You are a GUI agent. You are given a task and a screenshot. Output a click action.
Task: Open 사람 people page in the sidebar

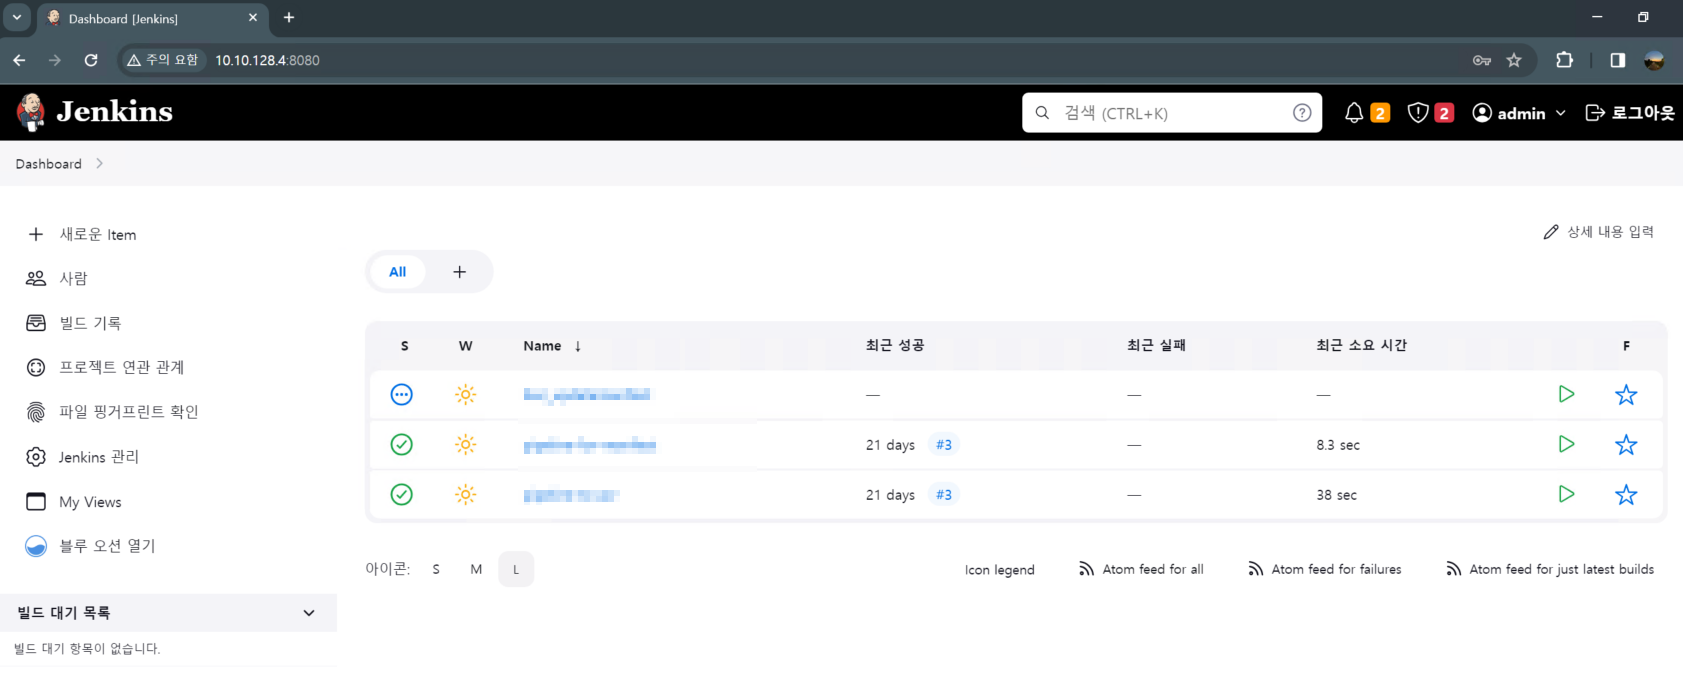pyautogui.click(x=57, y=278)
